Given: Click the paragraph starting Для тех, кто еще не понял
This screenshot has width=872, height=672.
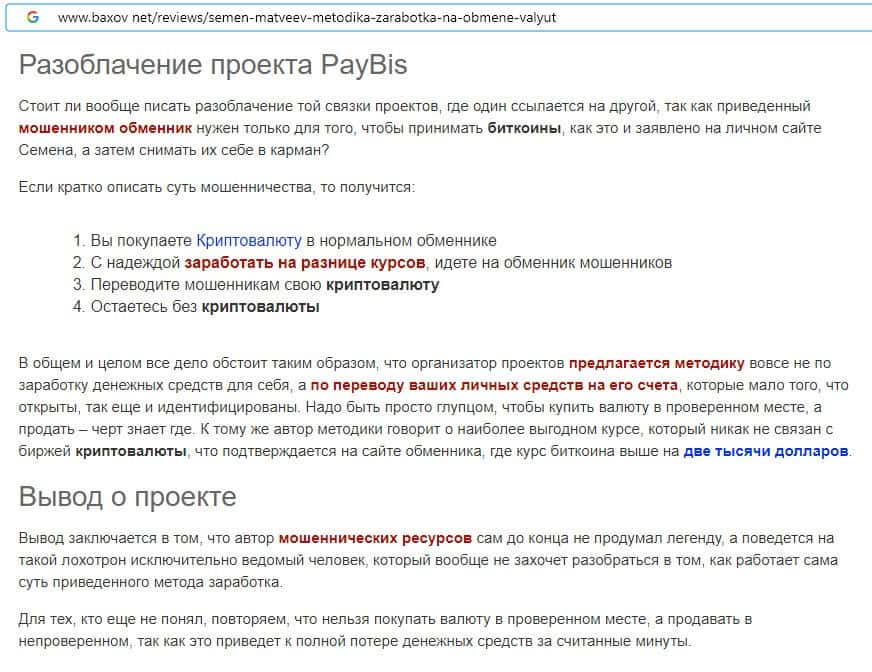Looking at the screenshot, I should pyautogui.click(x=385, y=630).
